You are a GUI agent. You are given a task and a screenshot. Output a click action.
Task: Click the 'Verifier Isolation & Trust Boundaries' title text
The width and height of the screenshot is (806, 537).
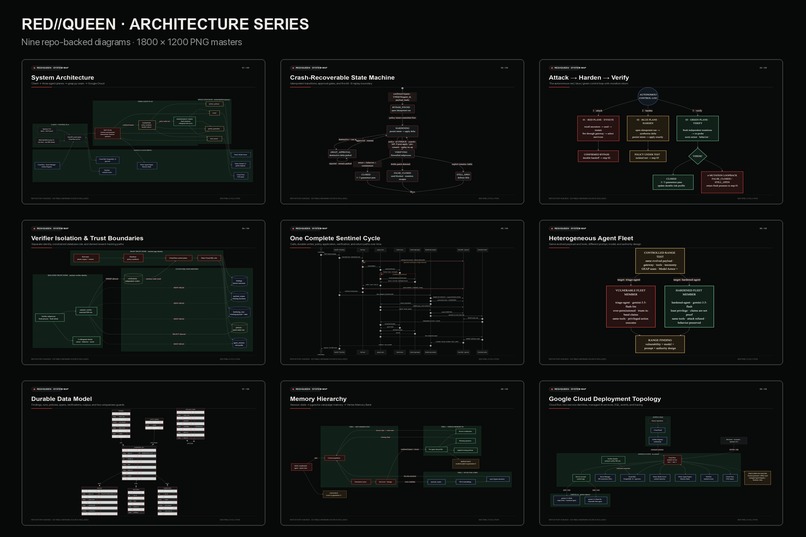point(87,238)
